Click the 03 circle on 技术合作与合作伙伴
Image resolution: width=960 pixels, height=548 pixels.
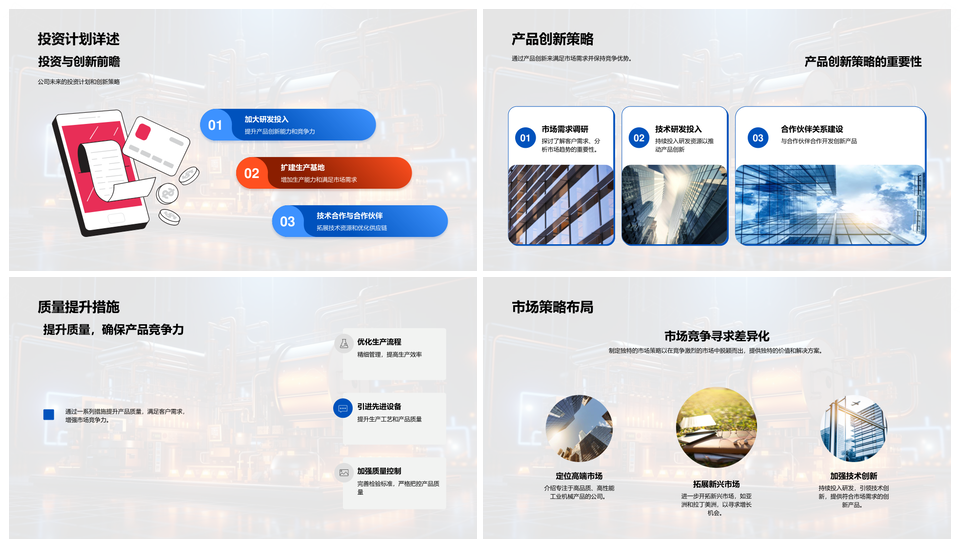pos(288,221)
